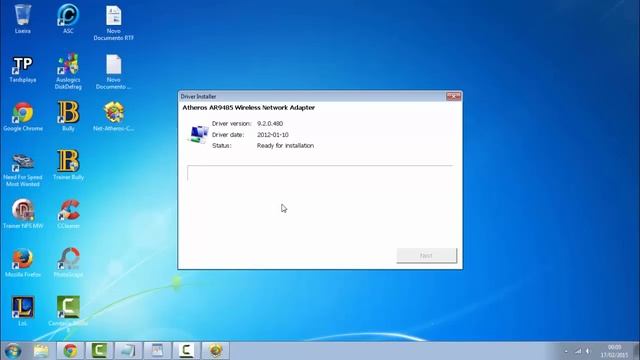This screenshot has width=640, height=360.
Task: Click the Driver Installer title bar text
Action: click(x=198, y=97)
